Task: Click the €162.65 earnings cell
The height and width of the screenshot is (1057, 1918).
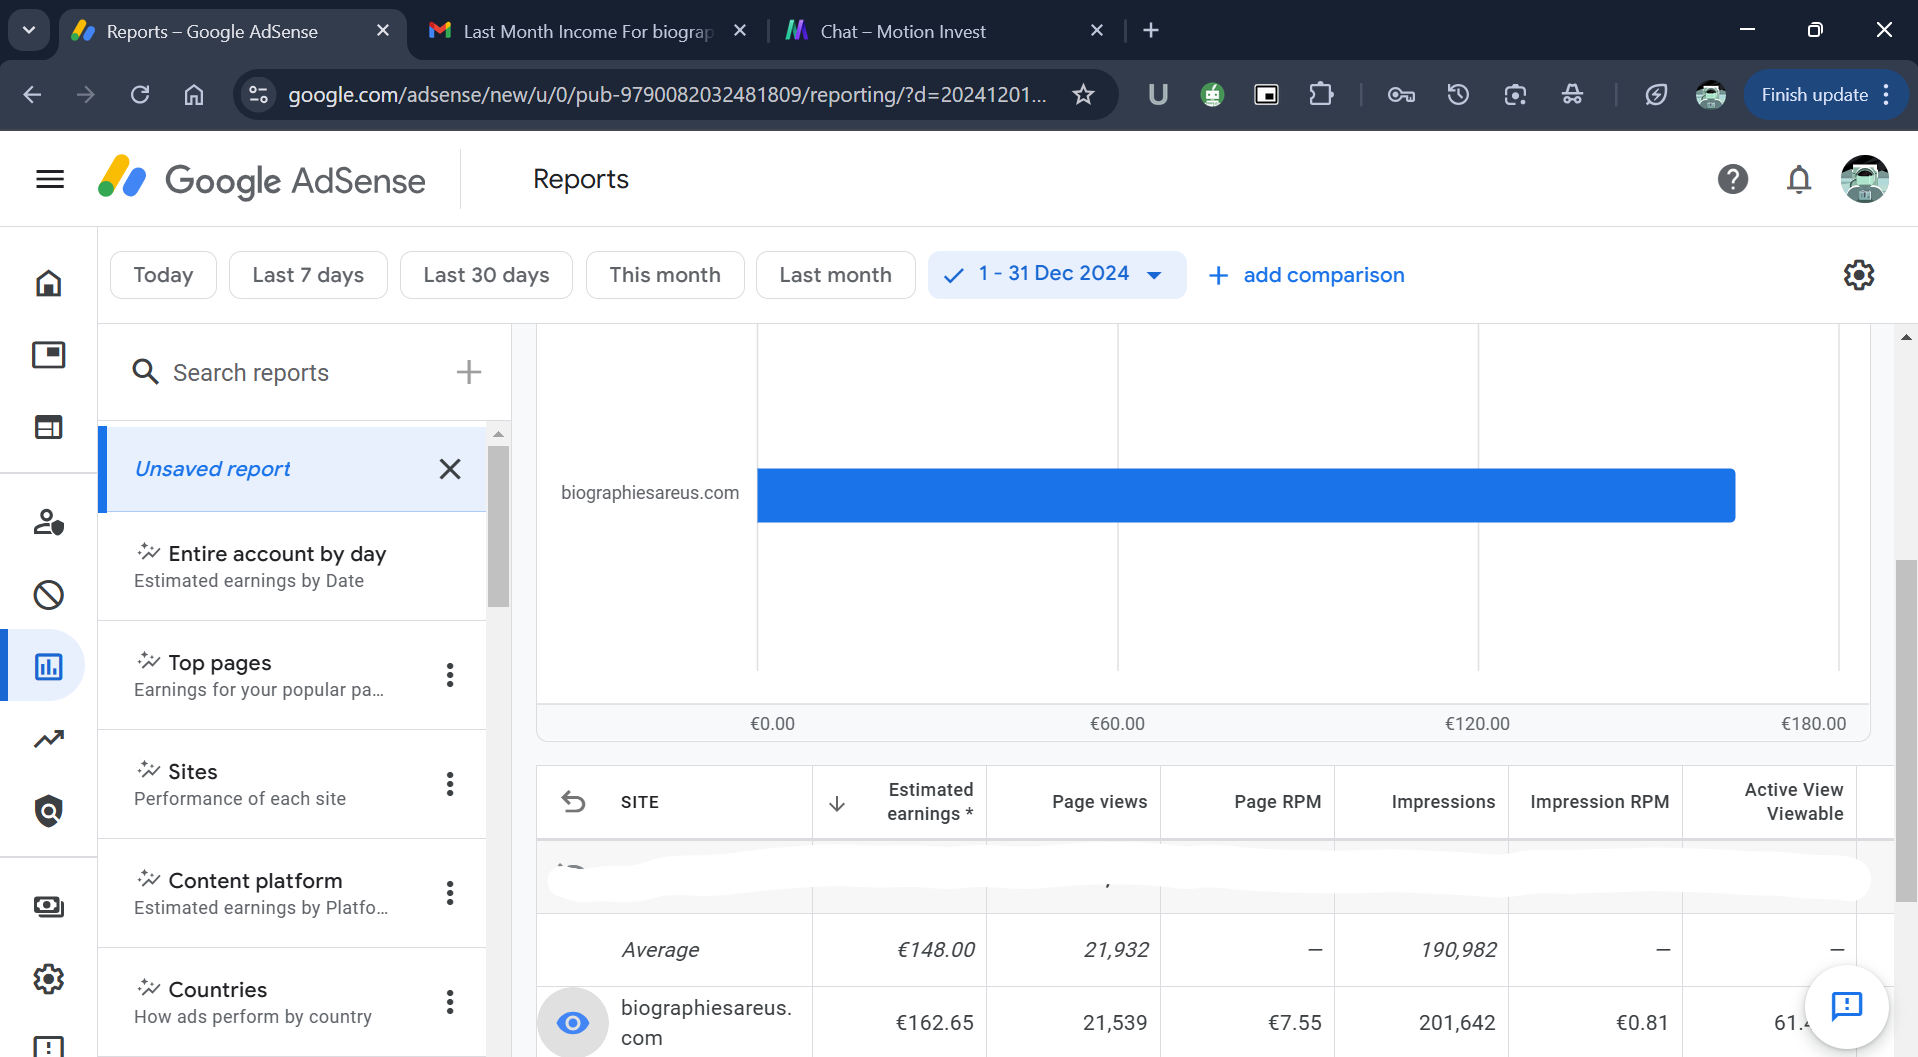Action: [x=934, y=1022]
